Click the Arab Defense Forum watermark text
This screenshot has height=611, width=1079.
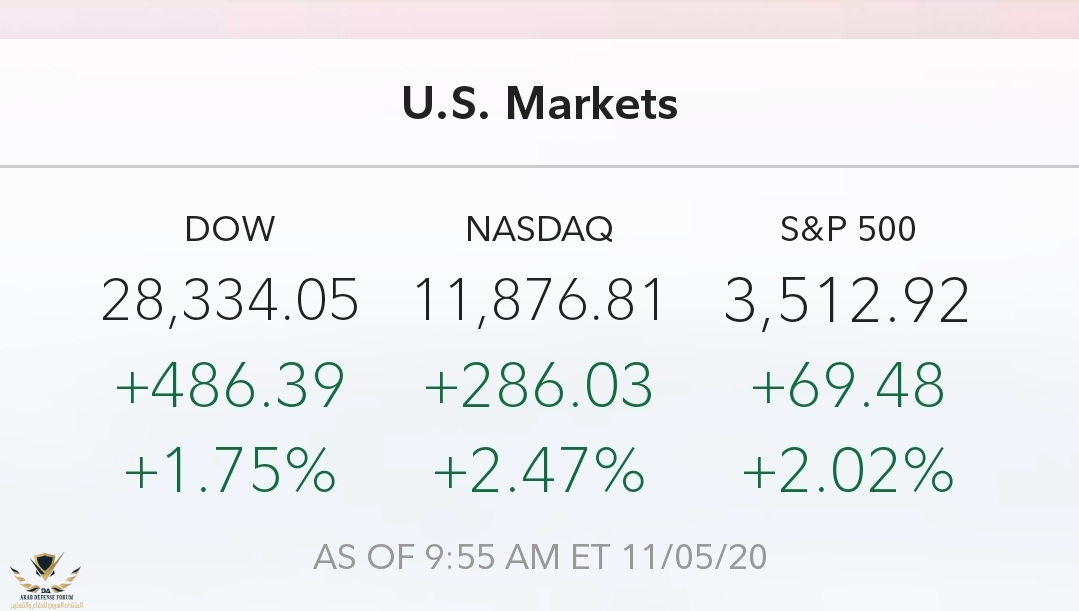coord(46,600)
